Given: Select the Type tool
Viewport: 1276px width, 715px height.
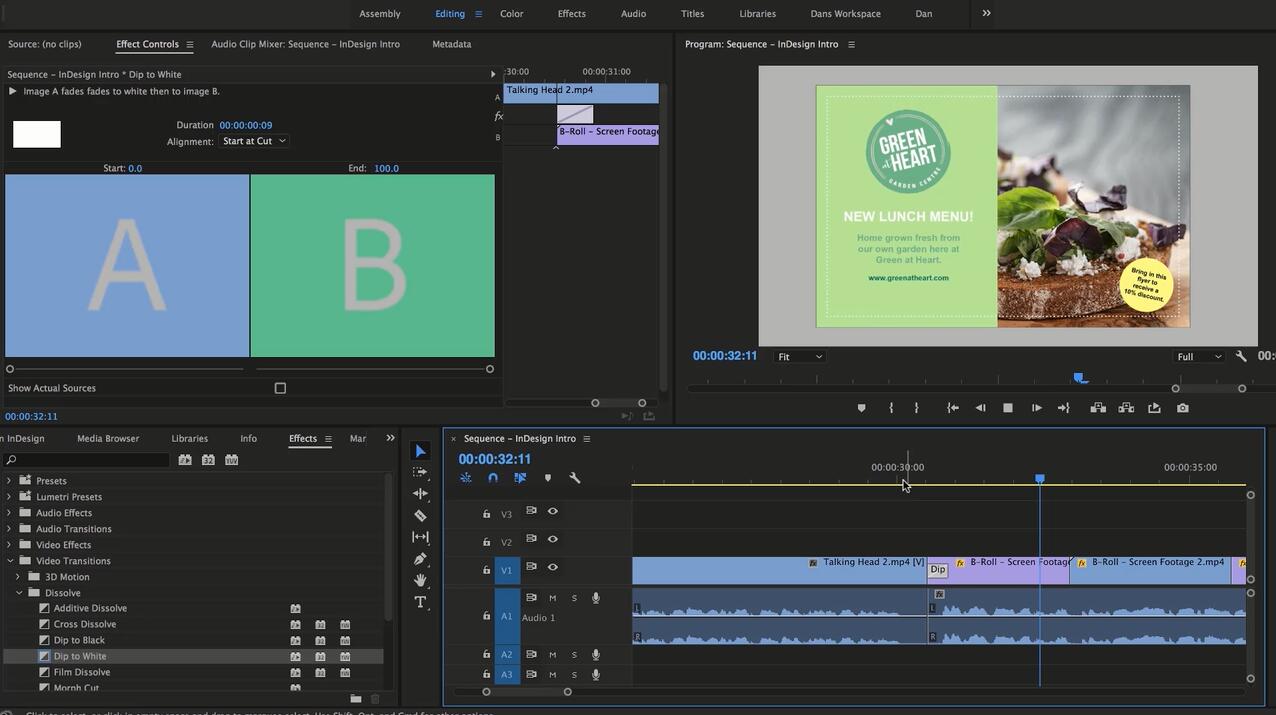Looking at the screenshot, I should (420, 602).
